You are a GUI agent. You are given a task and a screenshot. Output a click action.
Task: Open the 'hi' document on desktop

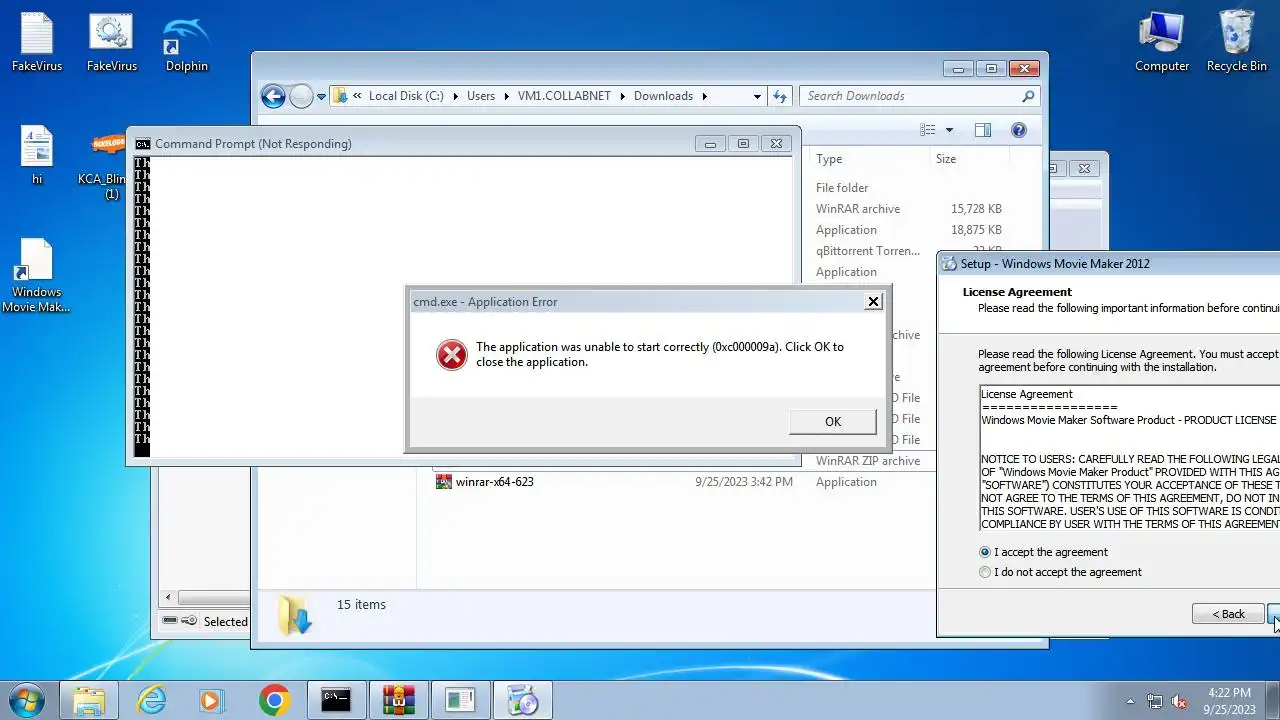(37, 156)
